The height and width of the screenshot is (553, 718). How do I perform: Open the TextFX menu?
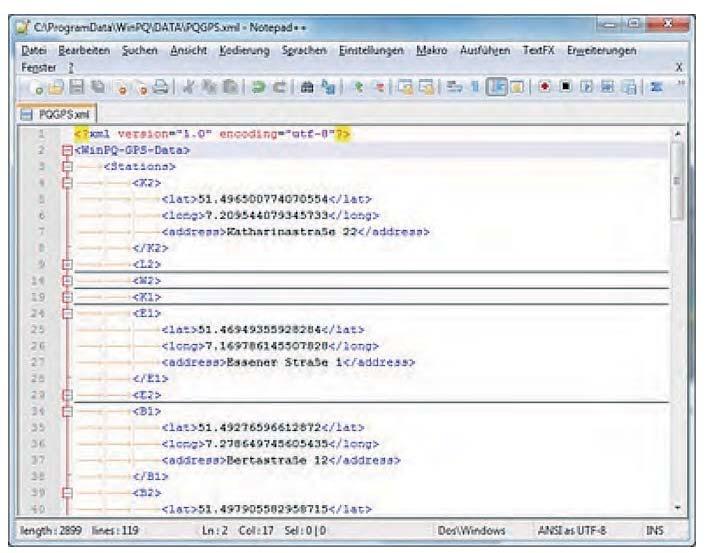pos(538,50)
